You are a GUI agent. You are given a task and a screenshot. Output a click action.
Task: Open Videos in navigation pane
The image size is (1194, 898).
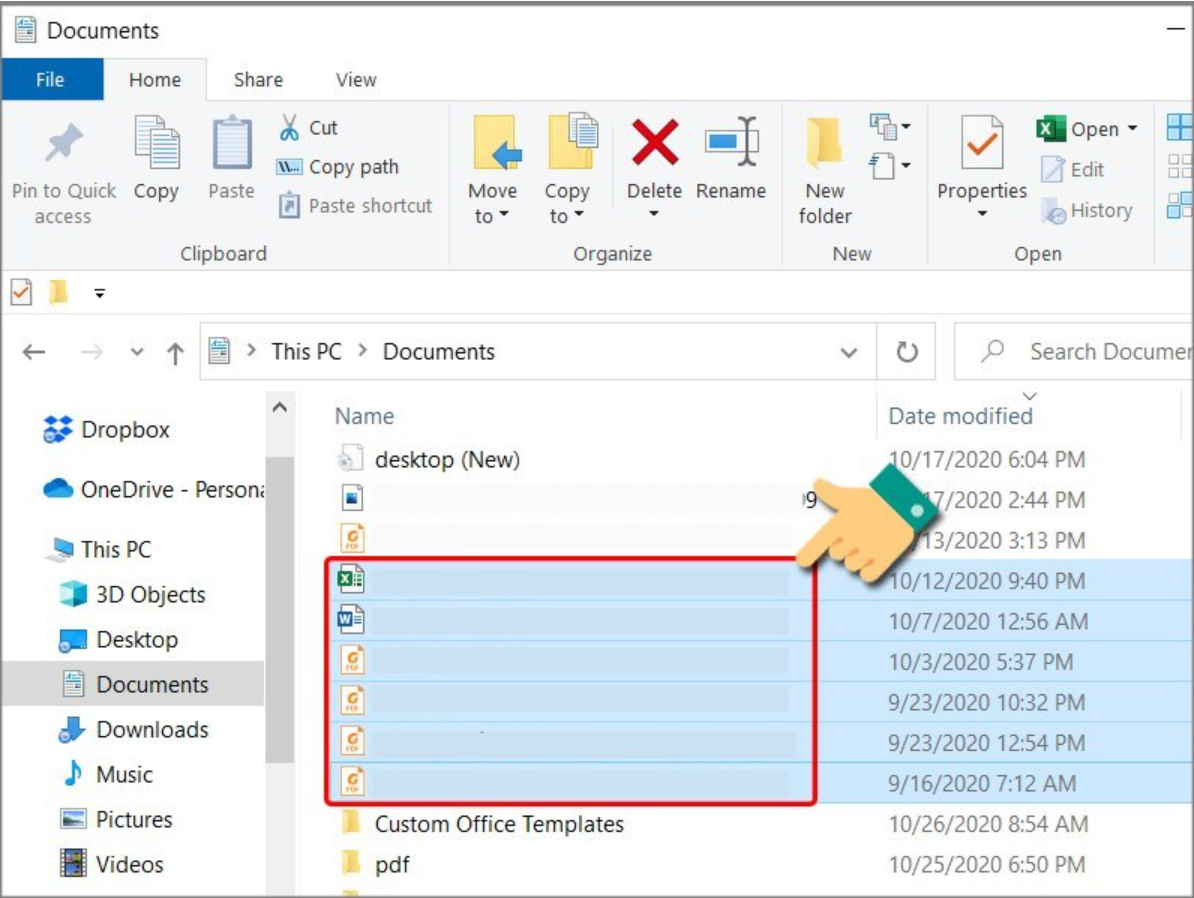(112, 864)
